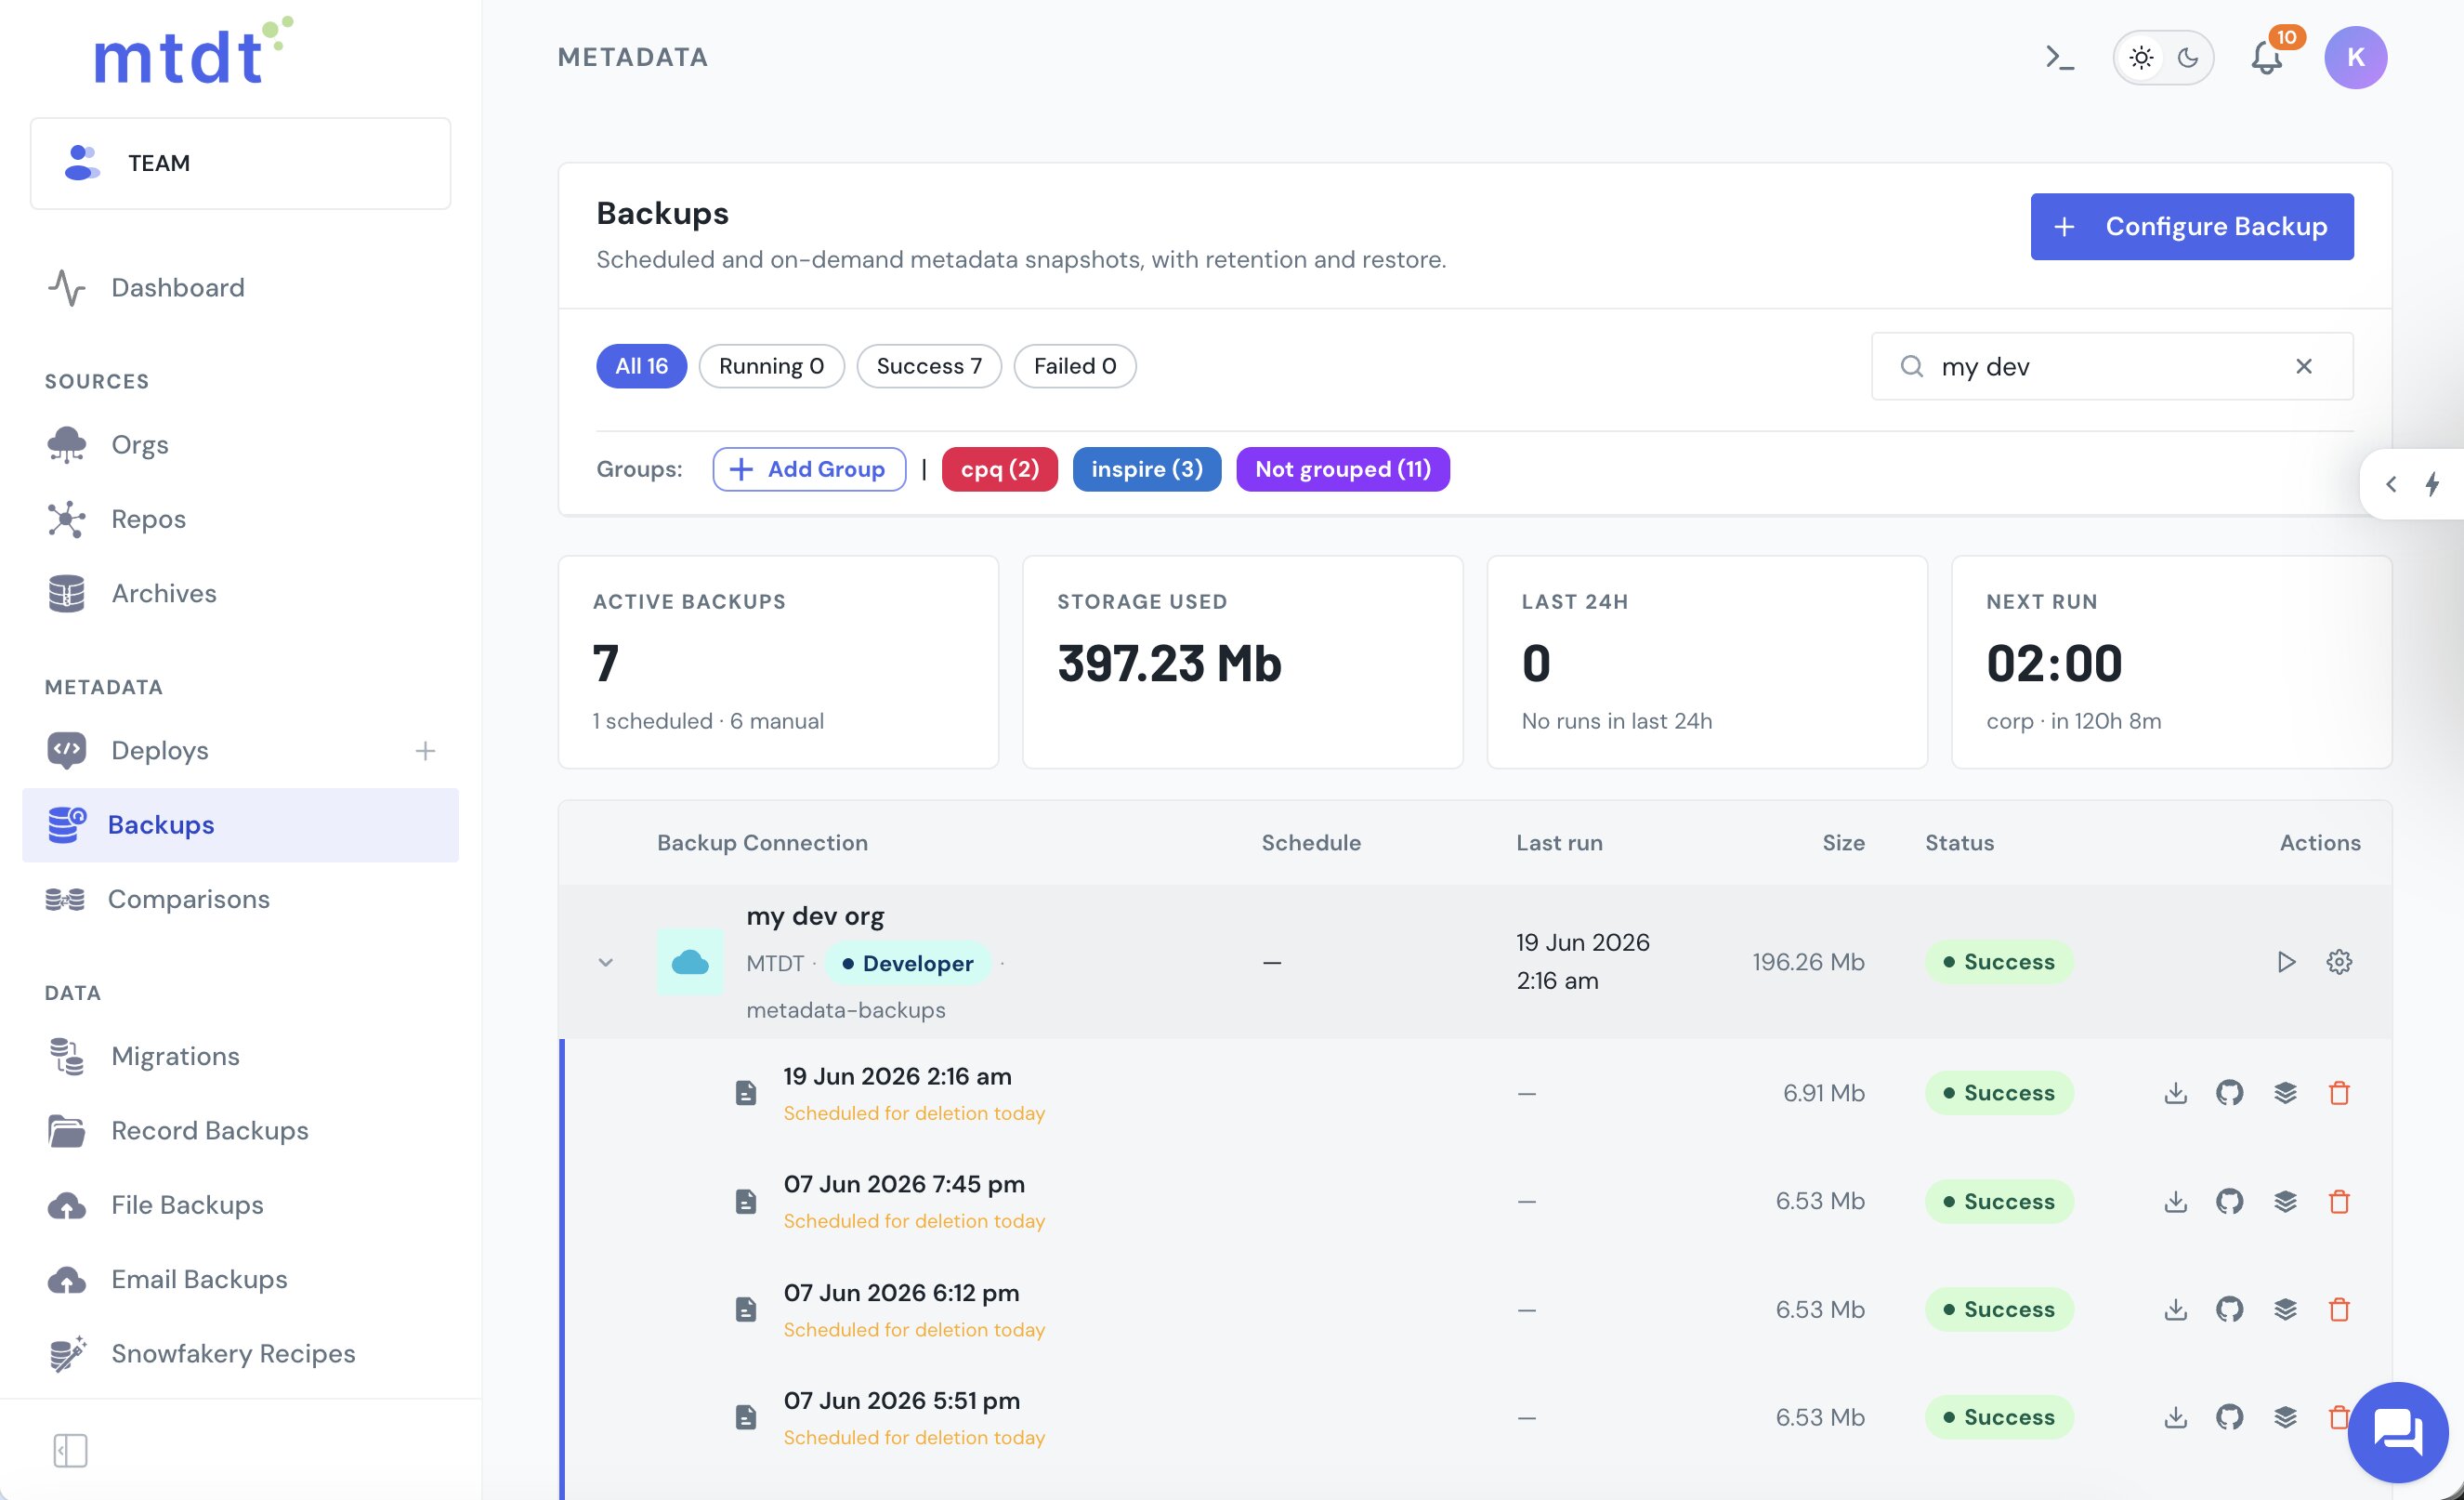Viewport: 2464px width, 1500px height.
Task: Delete the 19 Jun 2026 2:16 am backup
Action: 2338,1093
